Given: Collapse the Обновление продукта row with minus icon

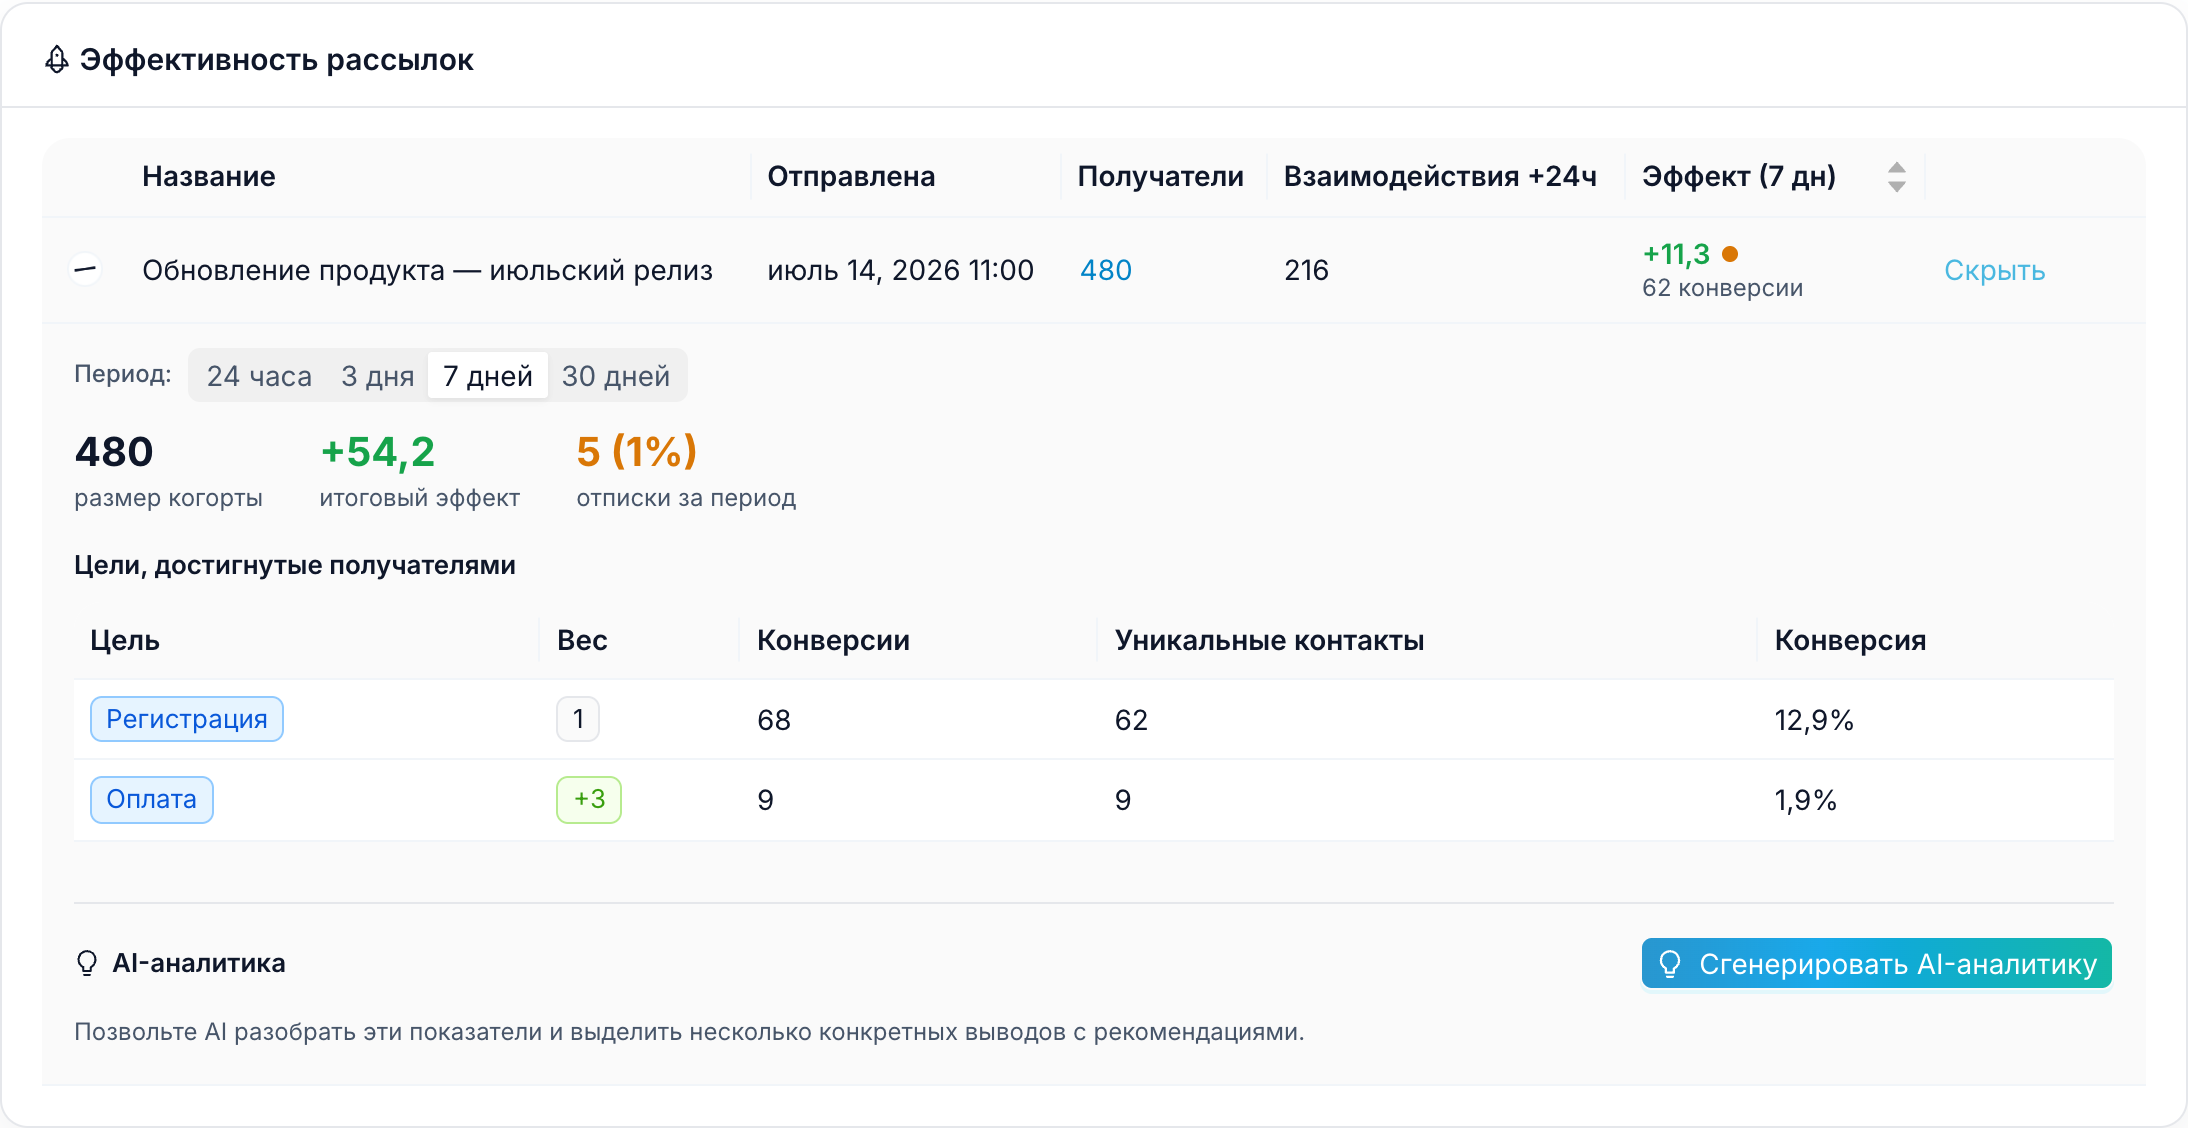Looking at the screenshot, I should pos(86,269).
